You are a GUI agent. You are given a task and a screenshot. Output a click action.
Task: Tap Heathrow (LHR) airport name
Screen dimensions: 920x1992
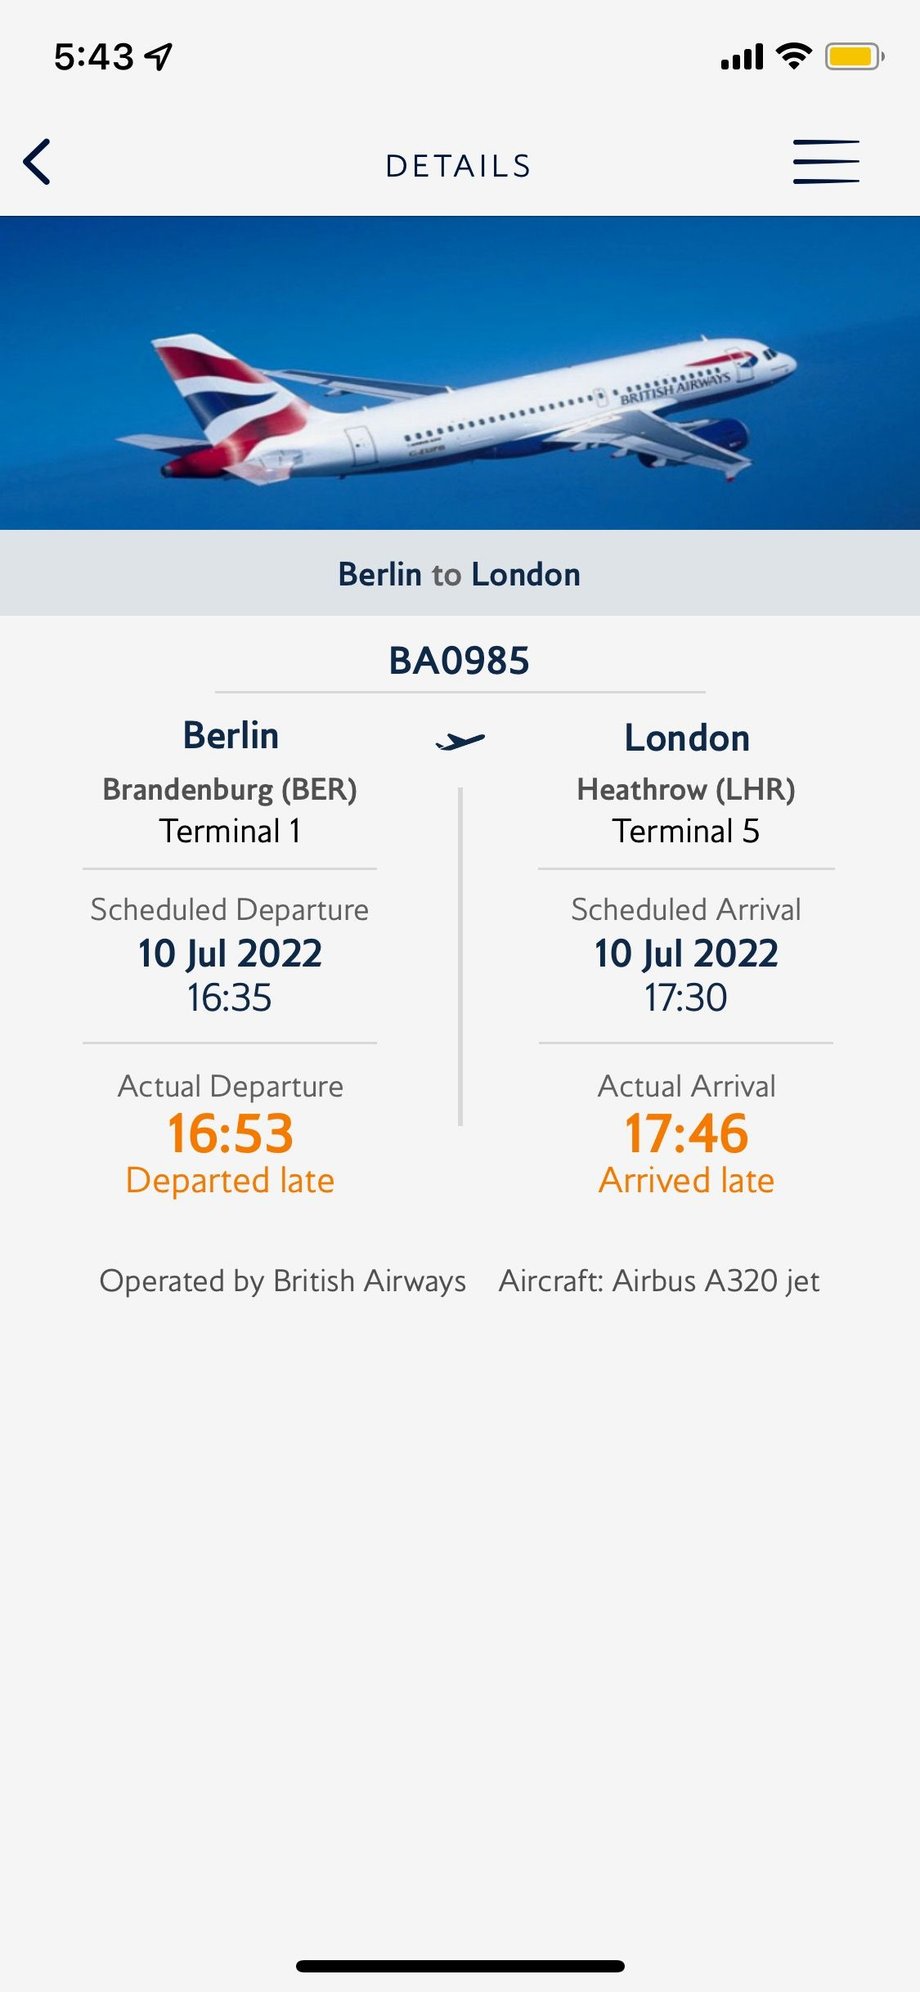(686, 789)
